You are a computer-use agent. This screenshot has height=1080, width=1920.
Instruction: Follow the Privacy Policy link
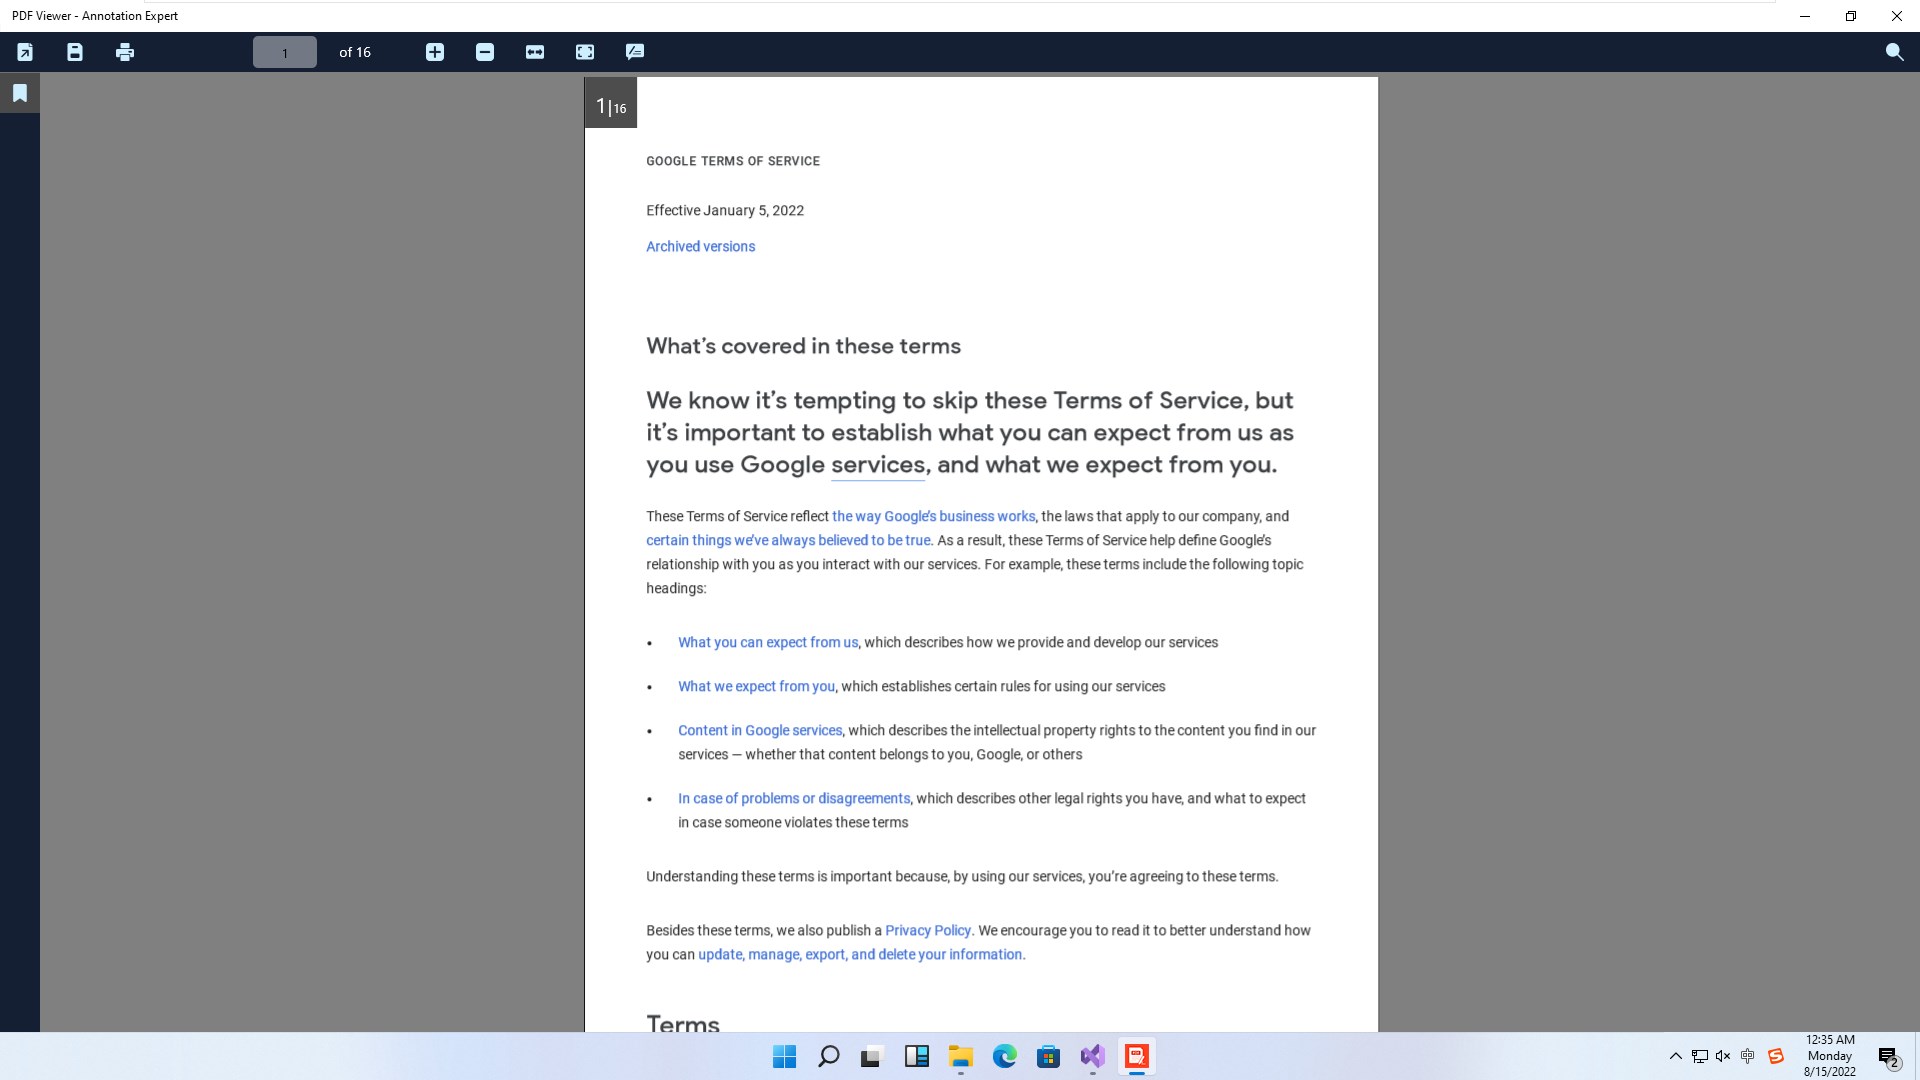coord(927,931)
